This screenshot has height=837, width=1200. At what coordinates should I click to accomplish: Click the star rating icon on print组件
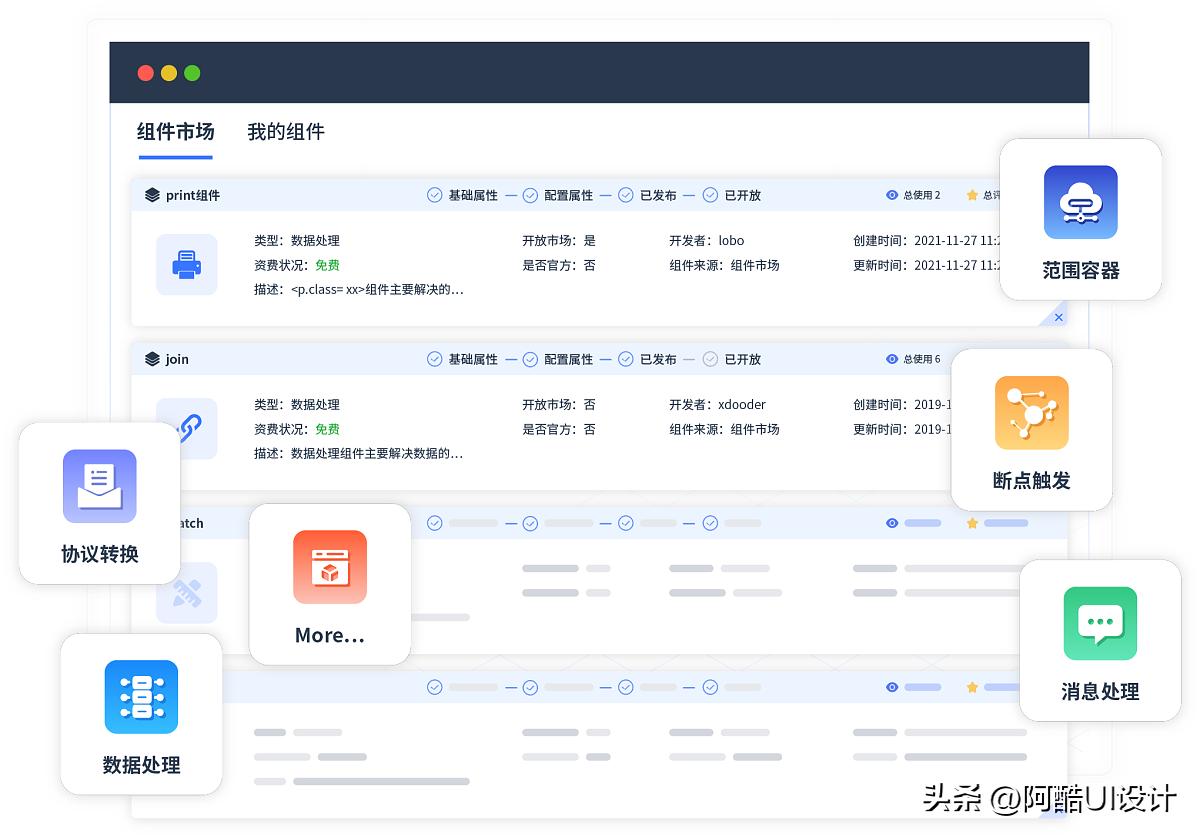coord(972,195)
